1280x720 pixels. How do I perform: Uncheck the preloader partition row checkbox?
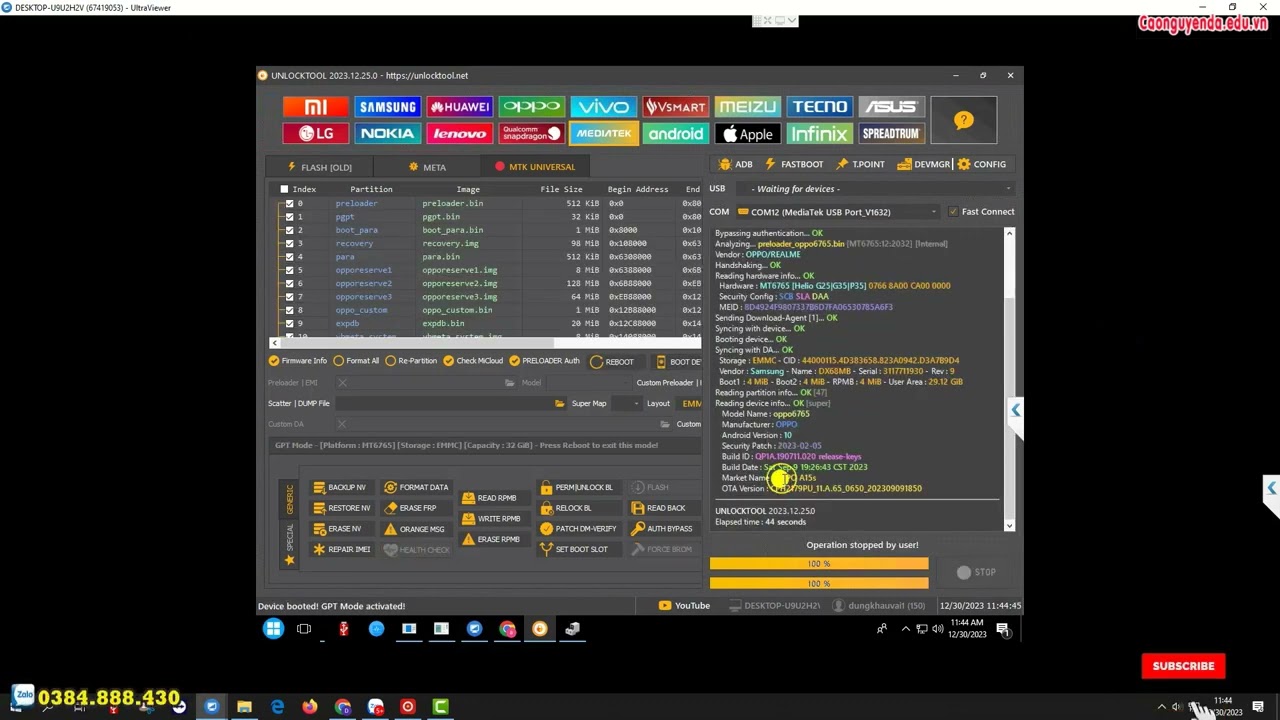[290, 204]
